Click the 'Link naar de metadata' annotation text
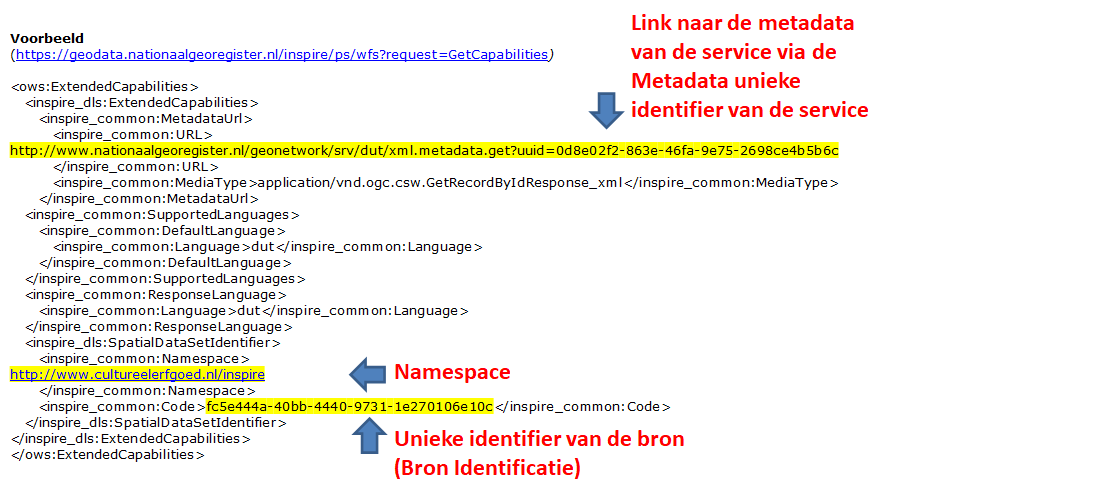The image size is (1106, 500). point(743,23)
